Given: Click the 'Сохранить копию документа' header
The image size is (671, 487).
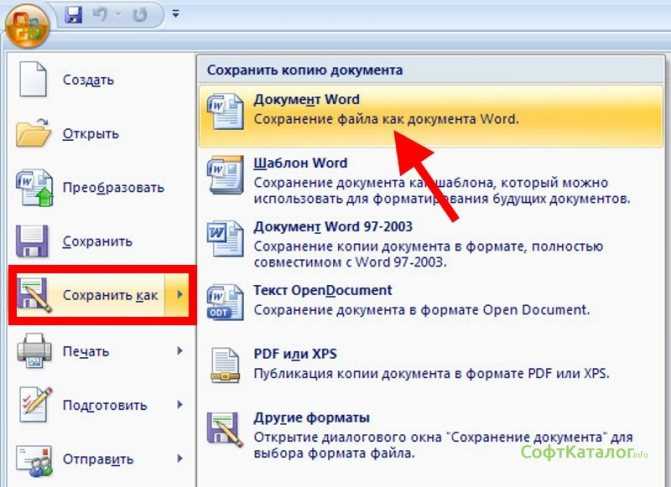Looking at the screenshot, I should click(x=305, y=70).
